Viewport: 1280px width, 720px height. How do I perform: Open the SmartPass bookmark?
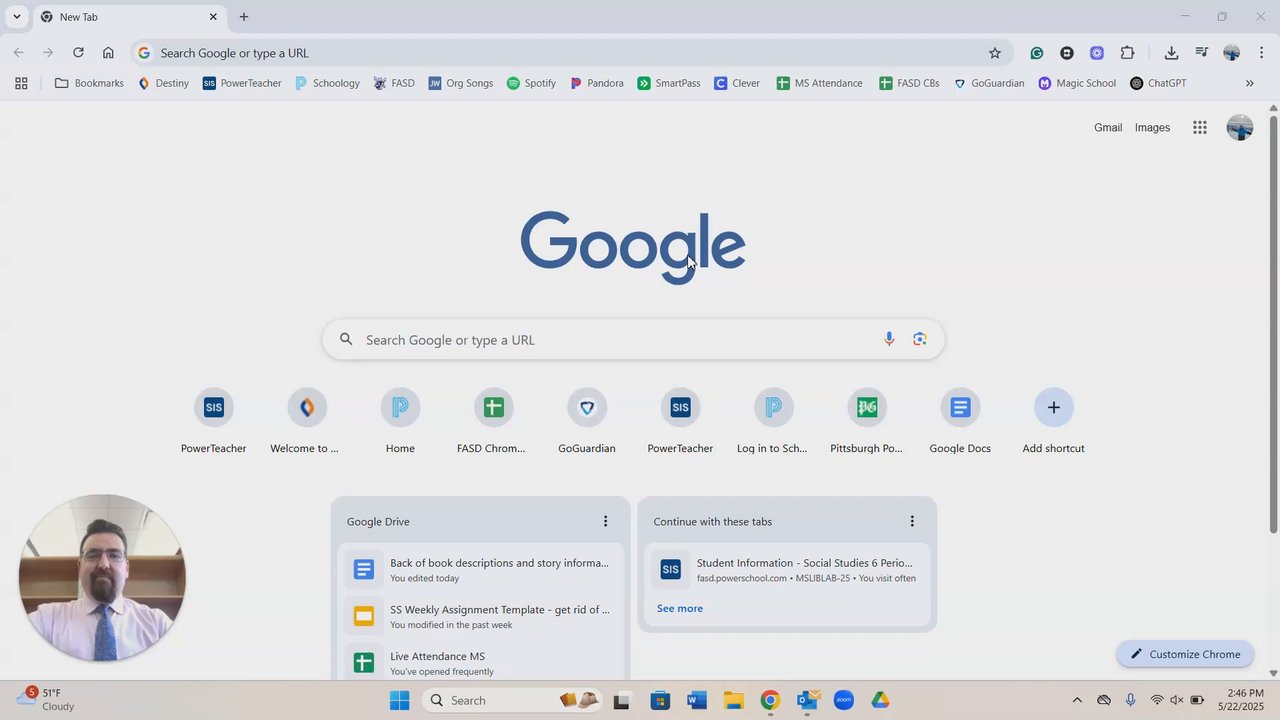point(669,83)
